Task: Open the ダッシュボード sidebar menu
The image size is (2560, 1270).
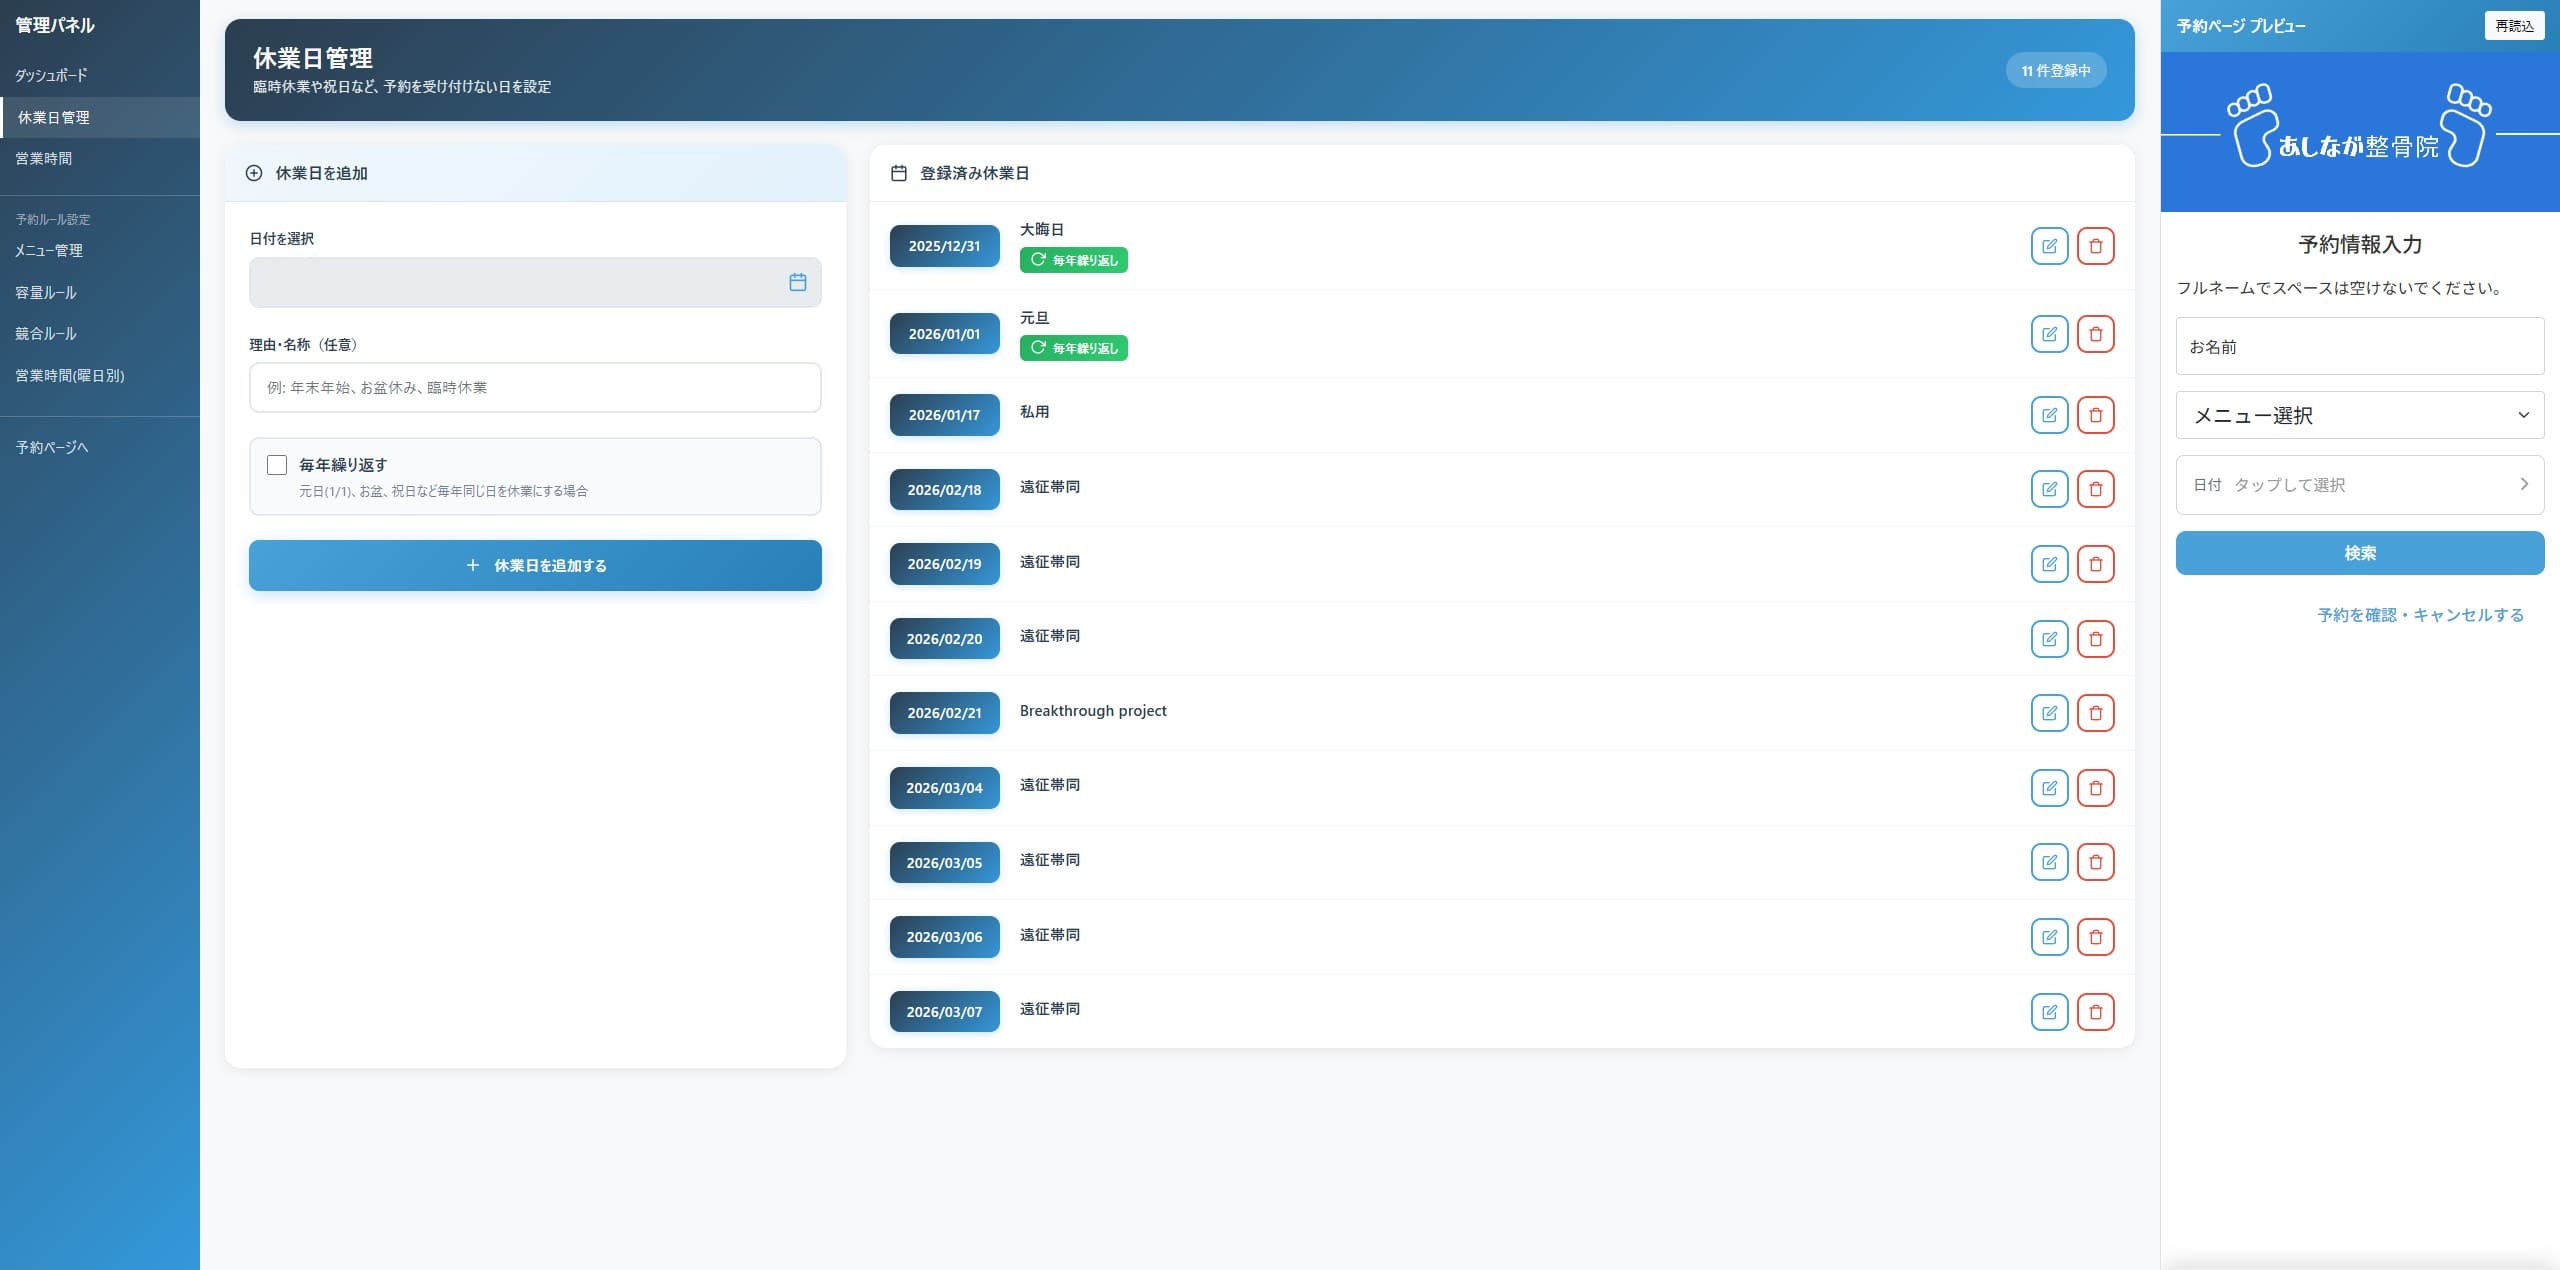Action: [51, 75]
